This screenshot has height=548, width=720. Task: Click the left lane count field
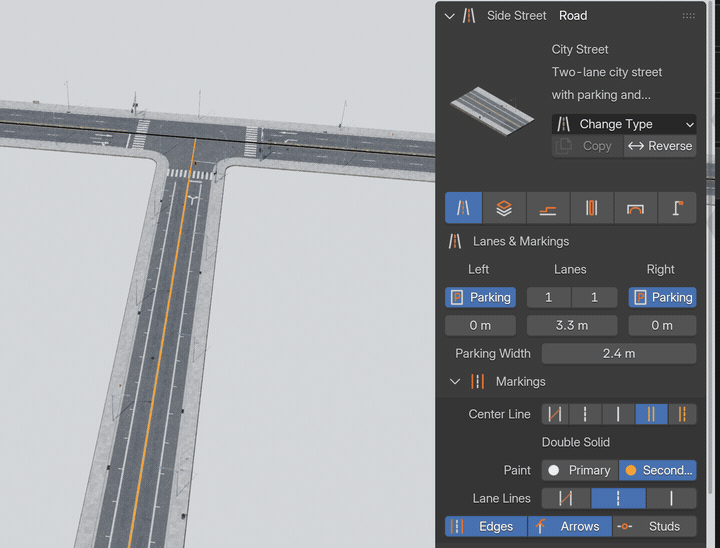(x=549, y=297)
